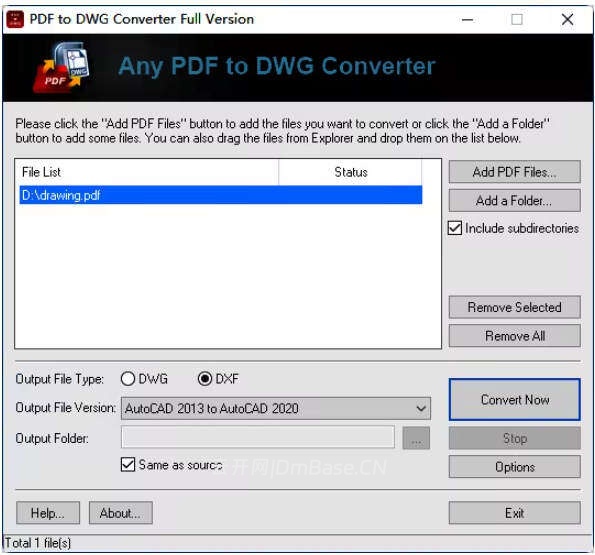The height and width of the screenshot is (555, 595).
Task: Click the Status column header
Action: tap(351, 172)
